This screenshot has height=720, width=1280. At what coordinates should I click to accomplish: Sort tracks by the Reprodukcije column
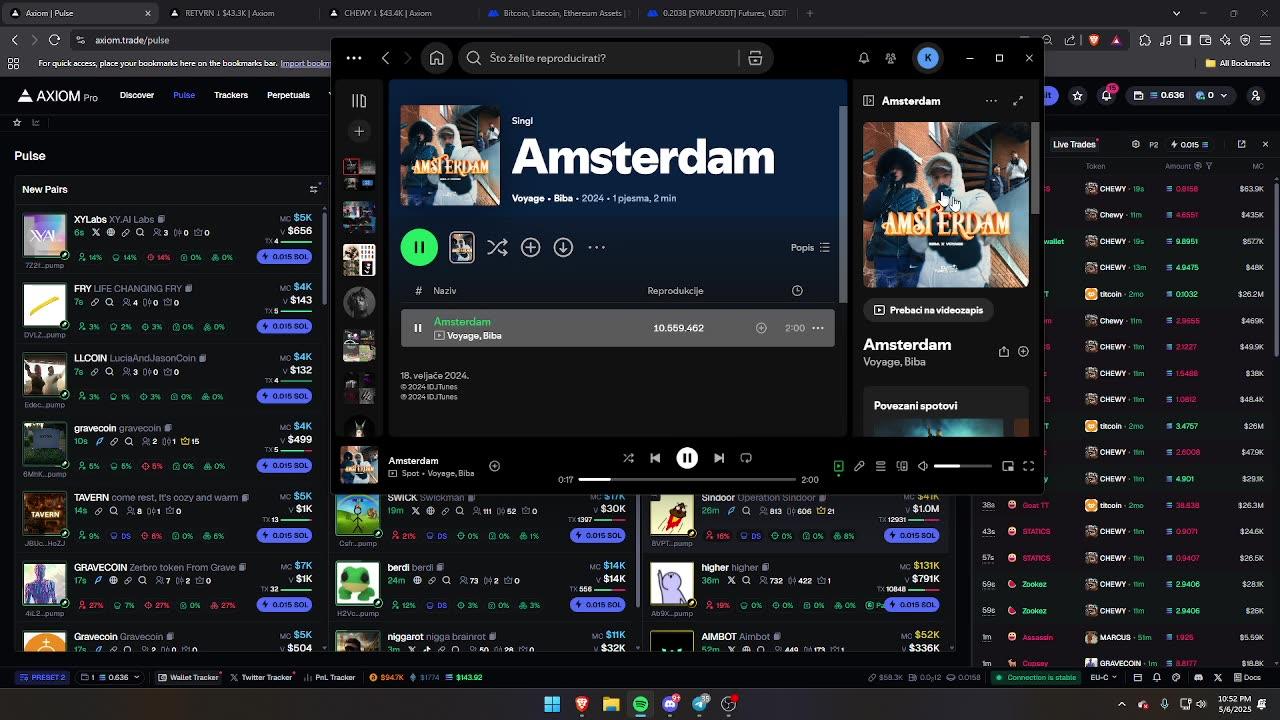click(x=675, y=291)
